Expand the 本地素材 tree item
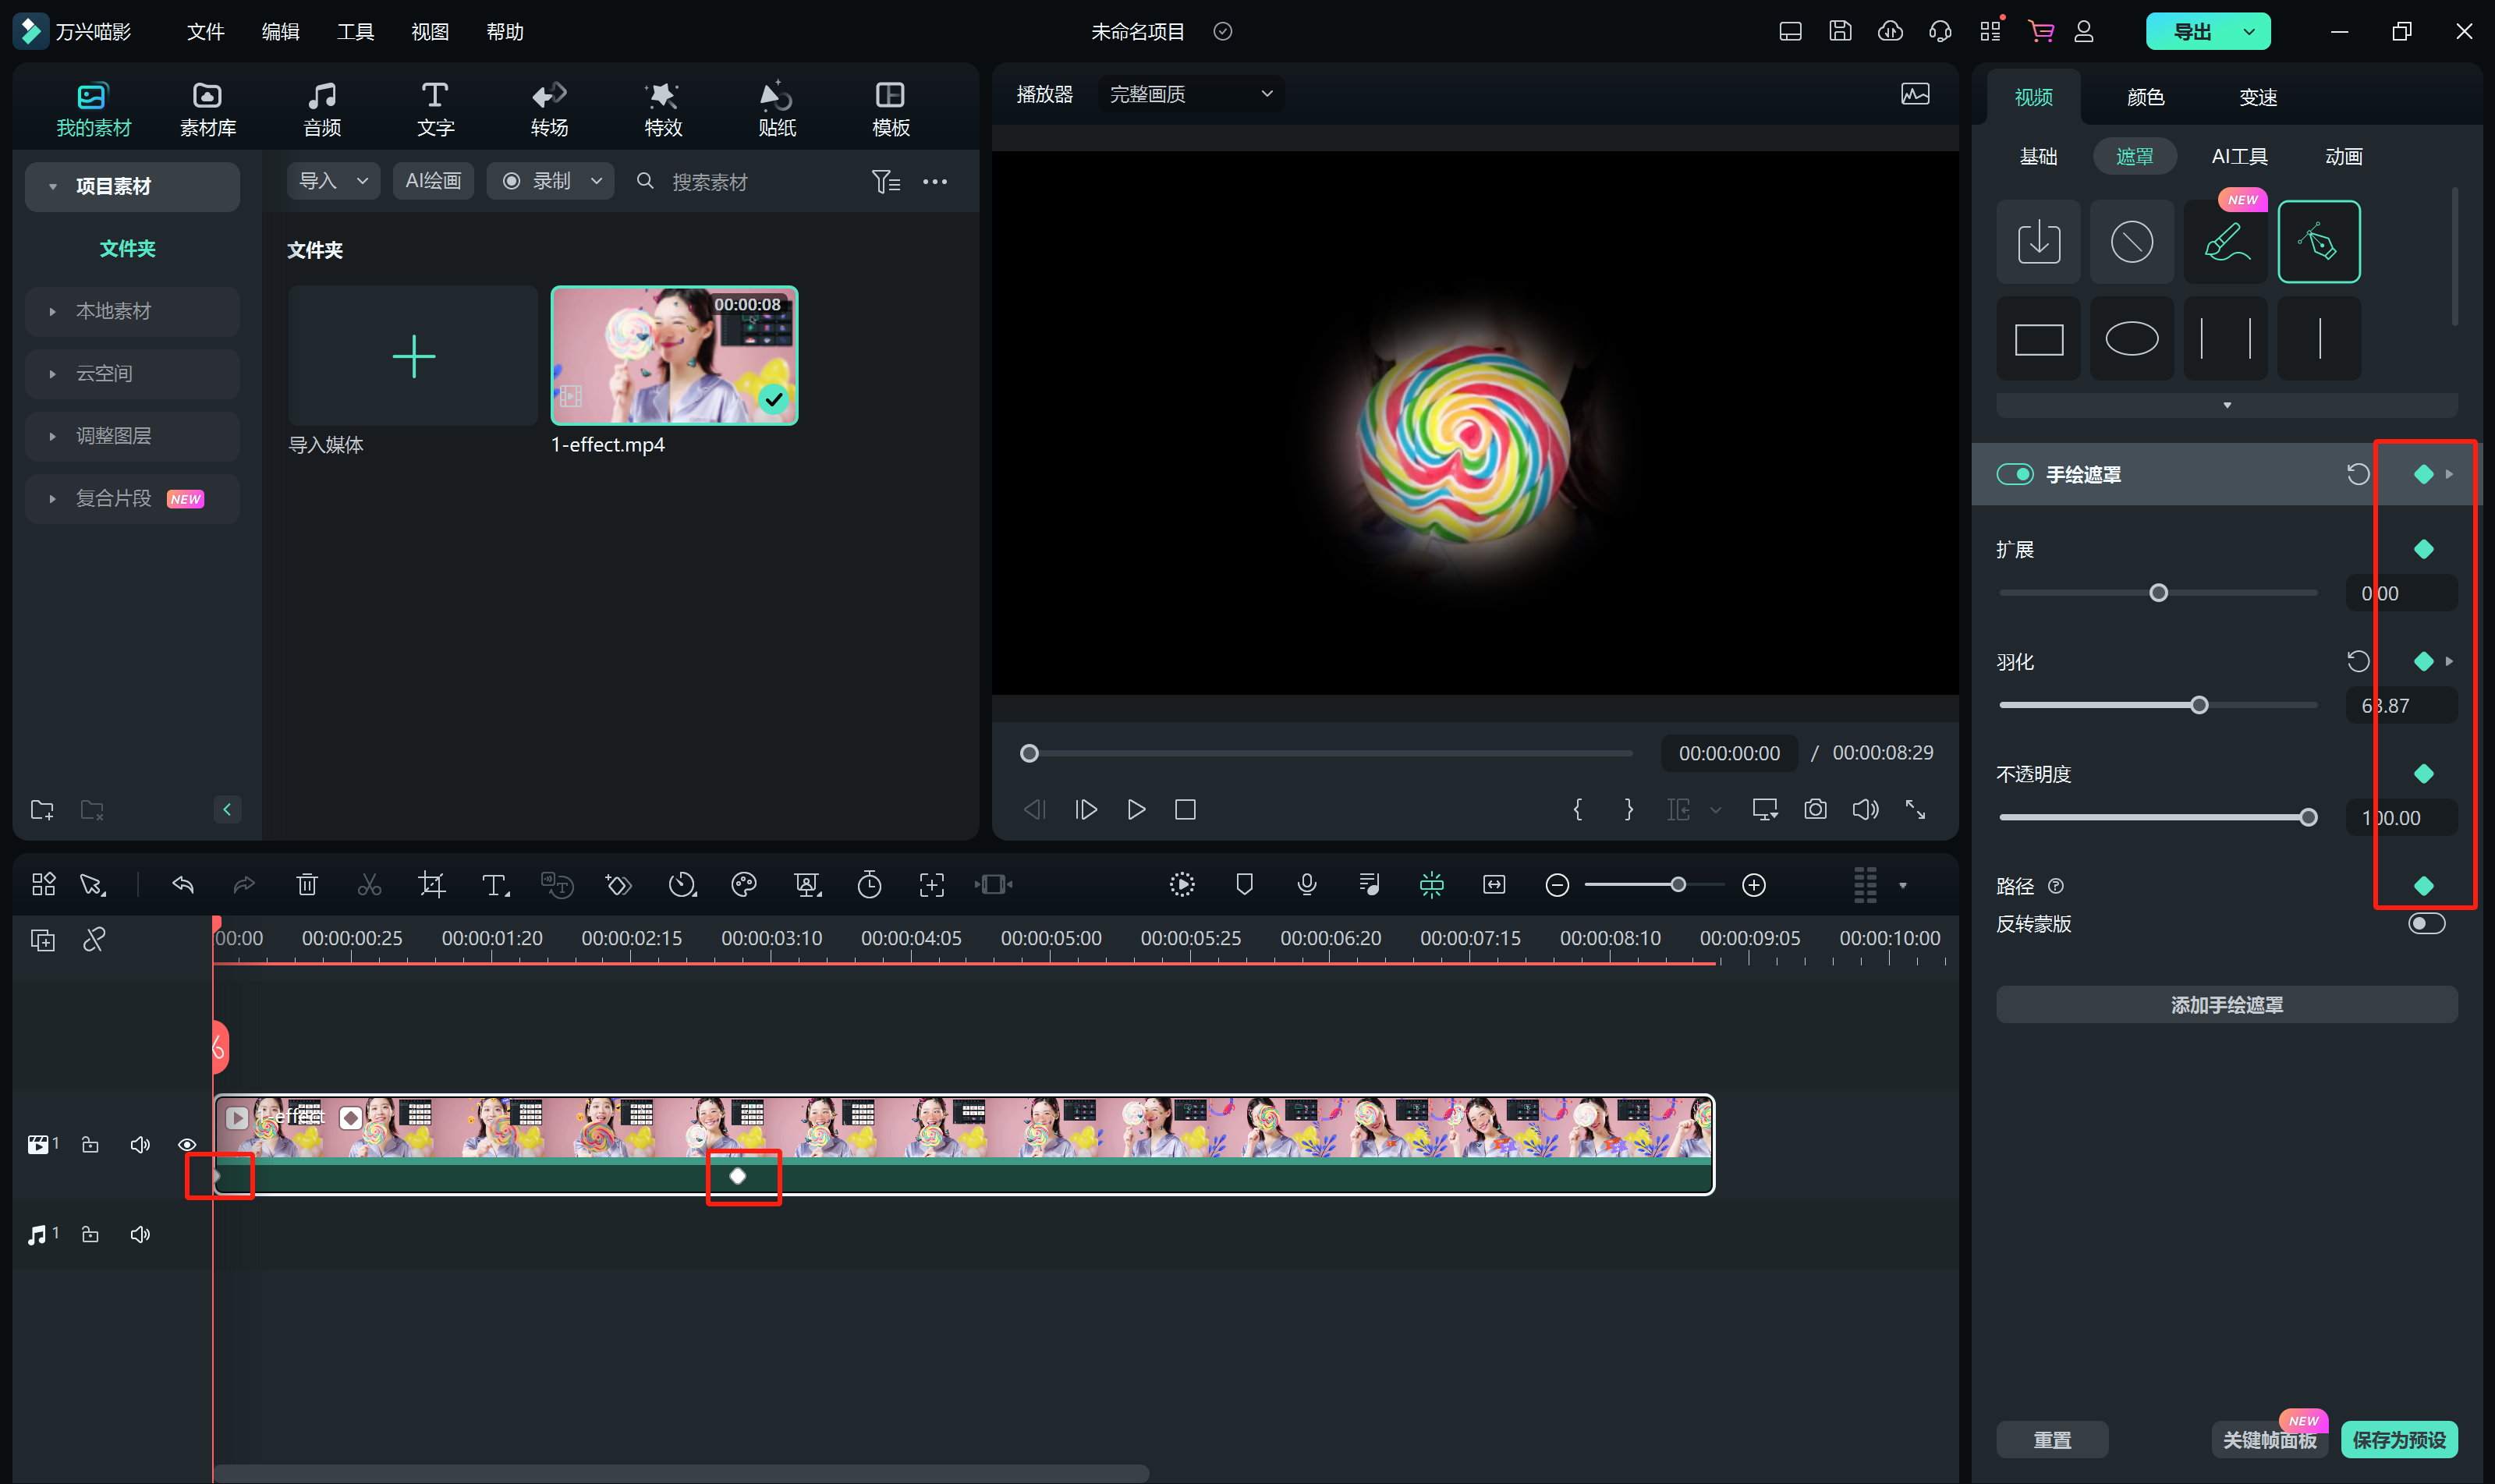The height and width of the screenshot is (1484, 2495). tap(53, 311)
